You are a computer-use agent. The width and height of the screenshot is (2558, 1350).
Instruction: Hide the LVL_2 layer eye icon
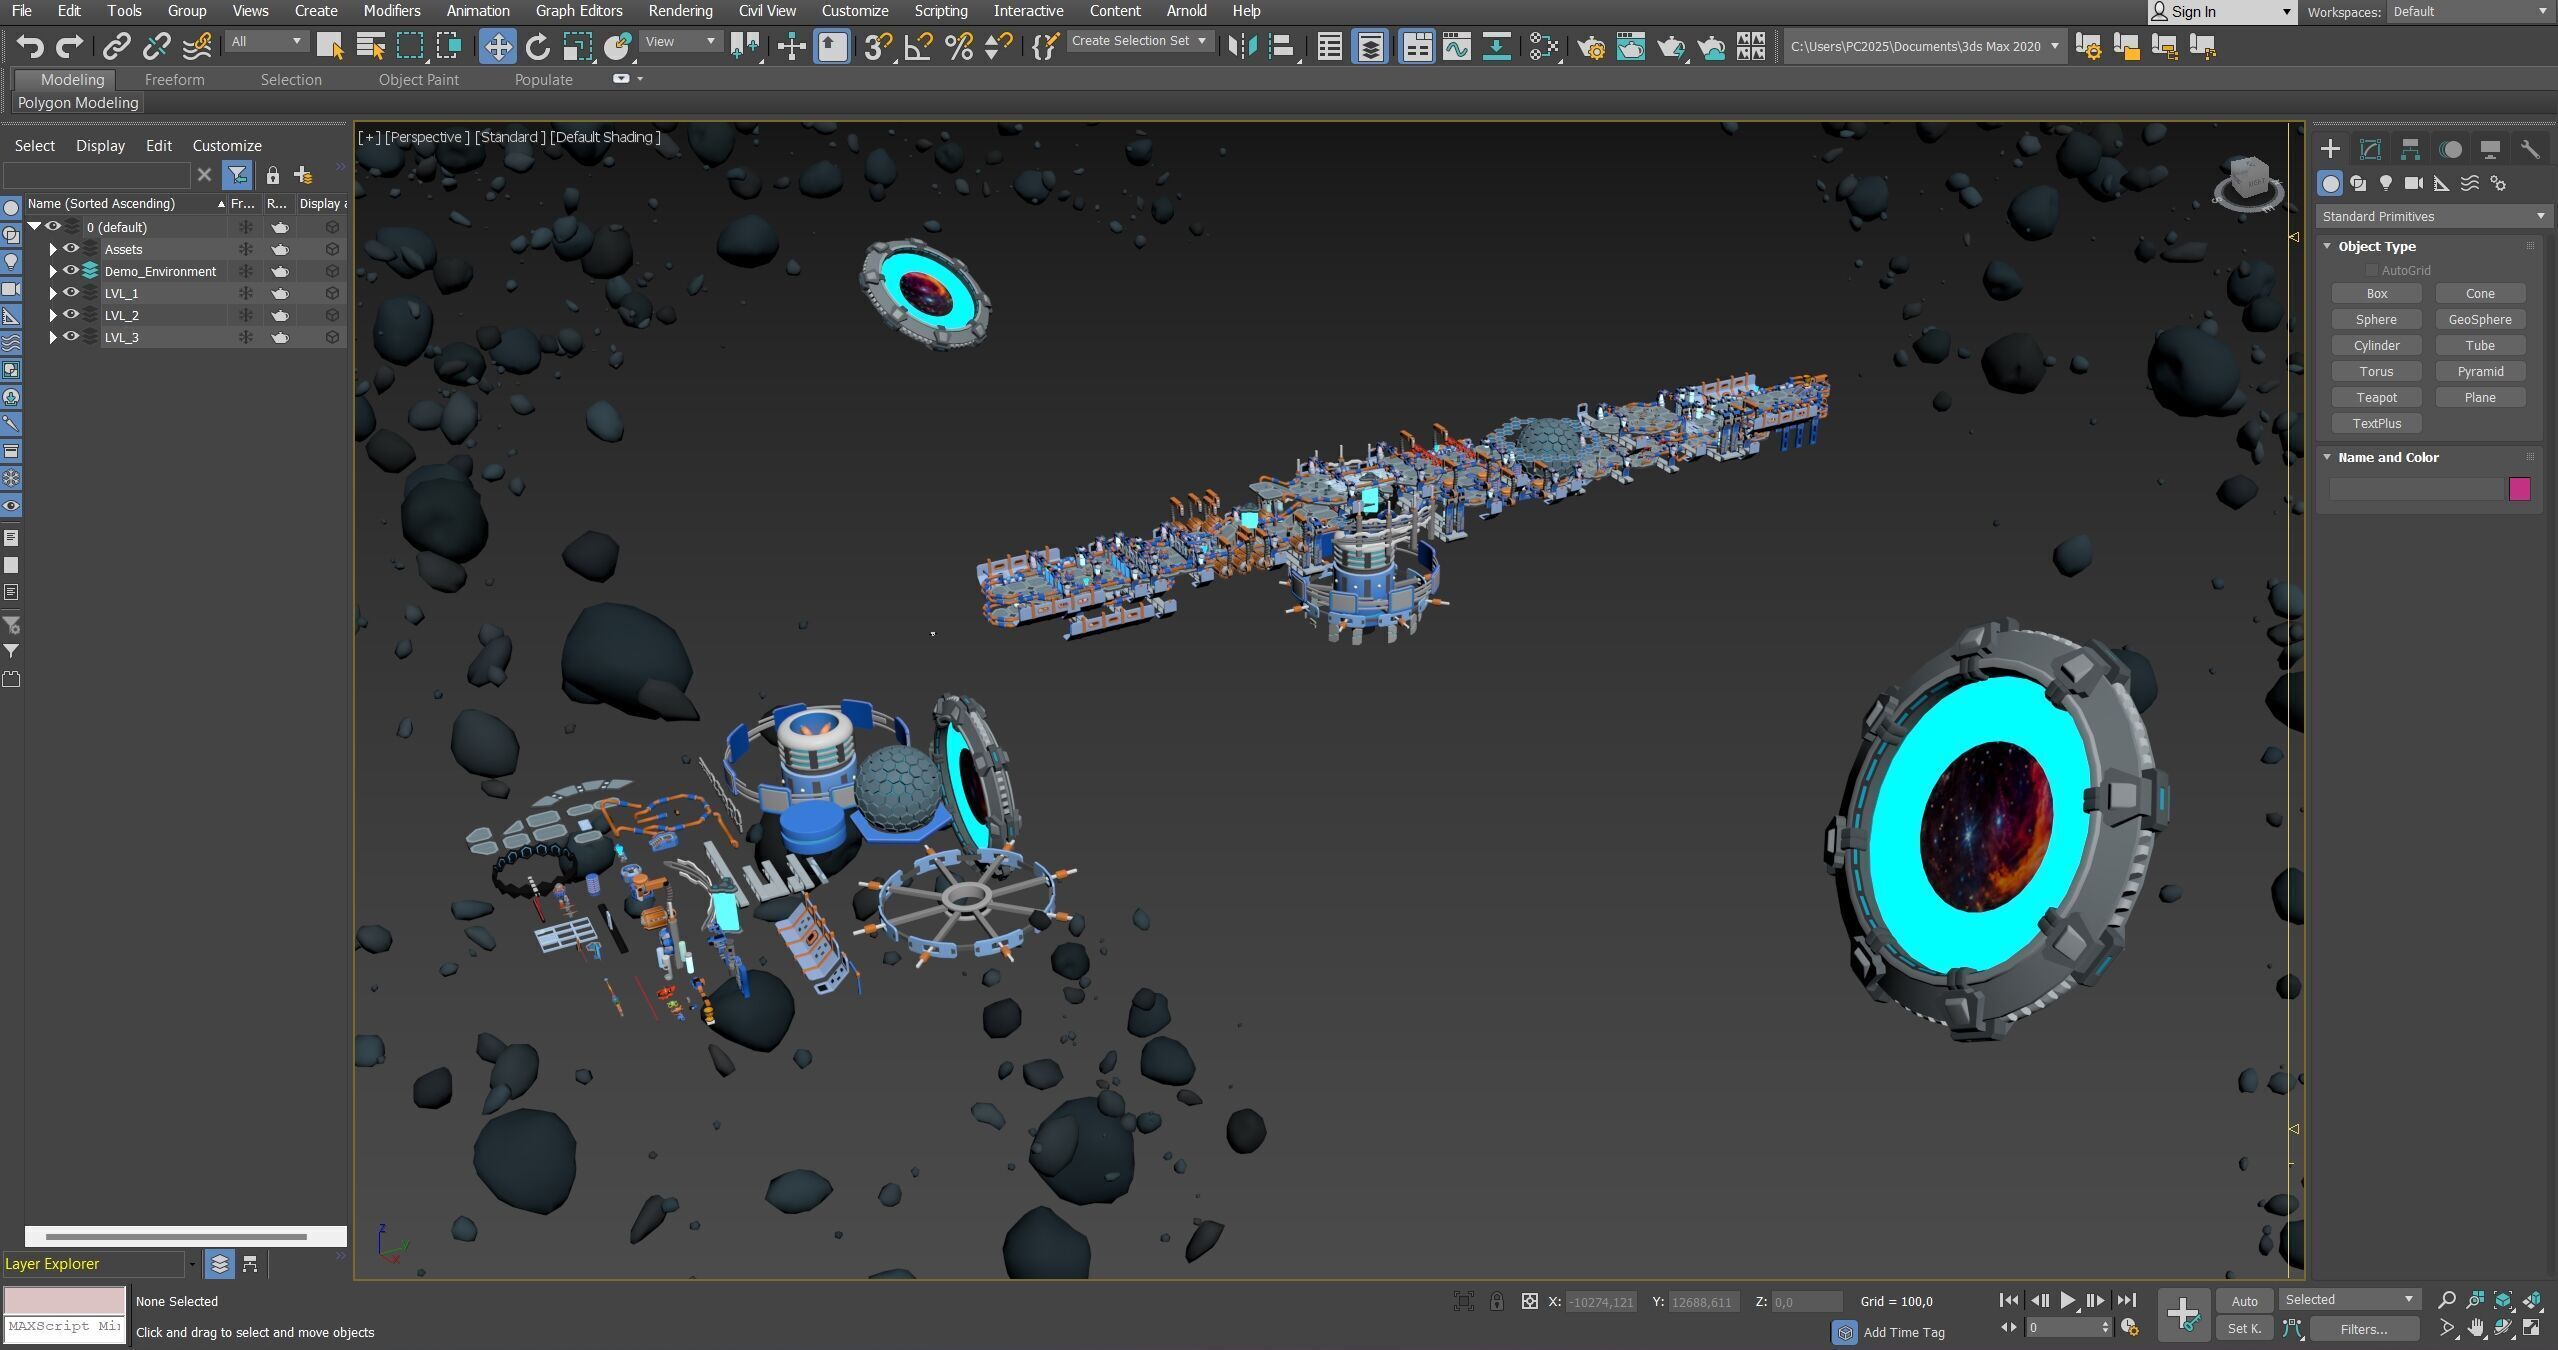71,315
